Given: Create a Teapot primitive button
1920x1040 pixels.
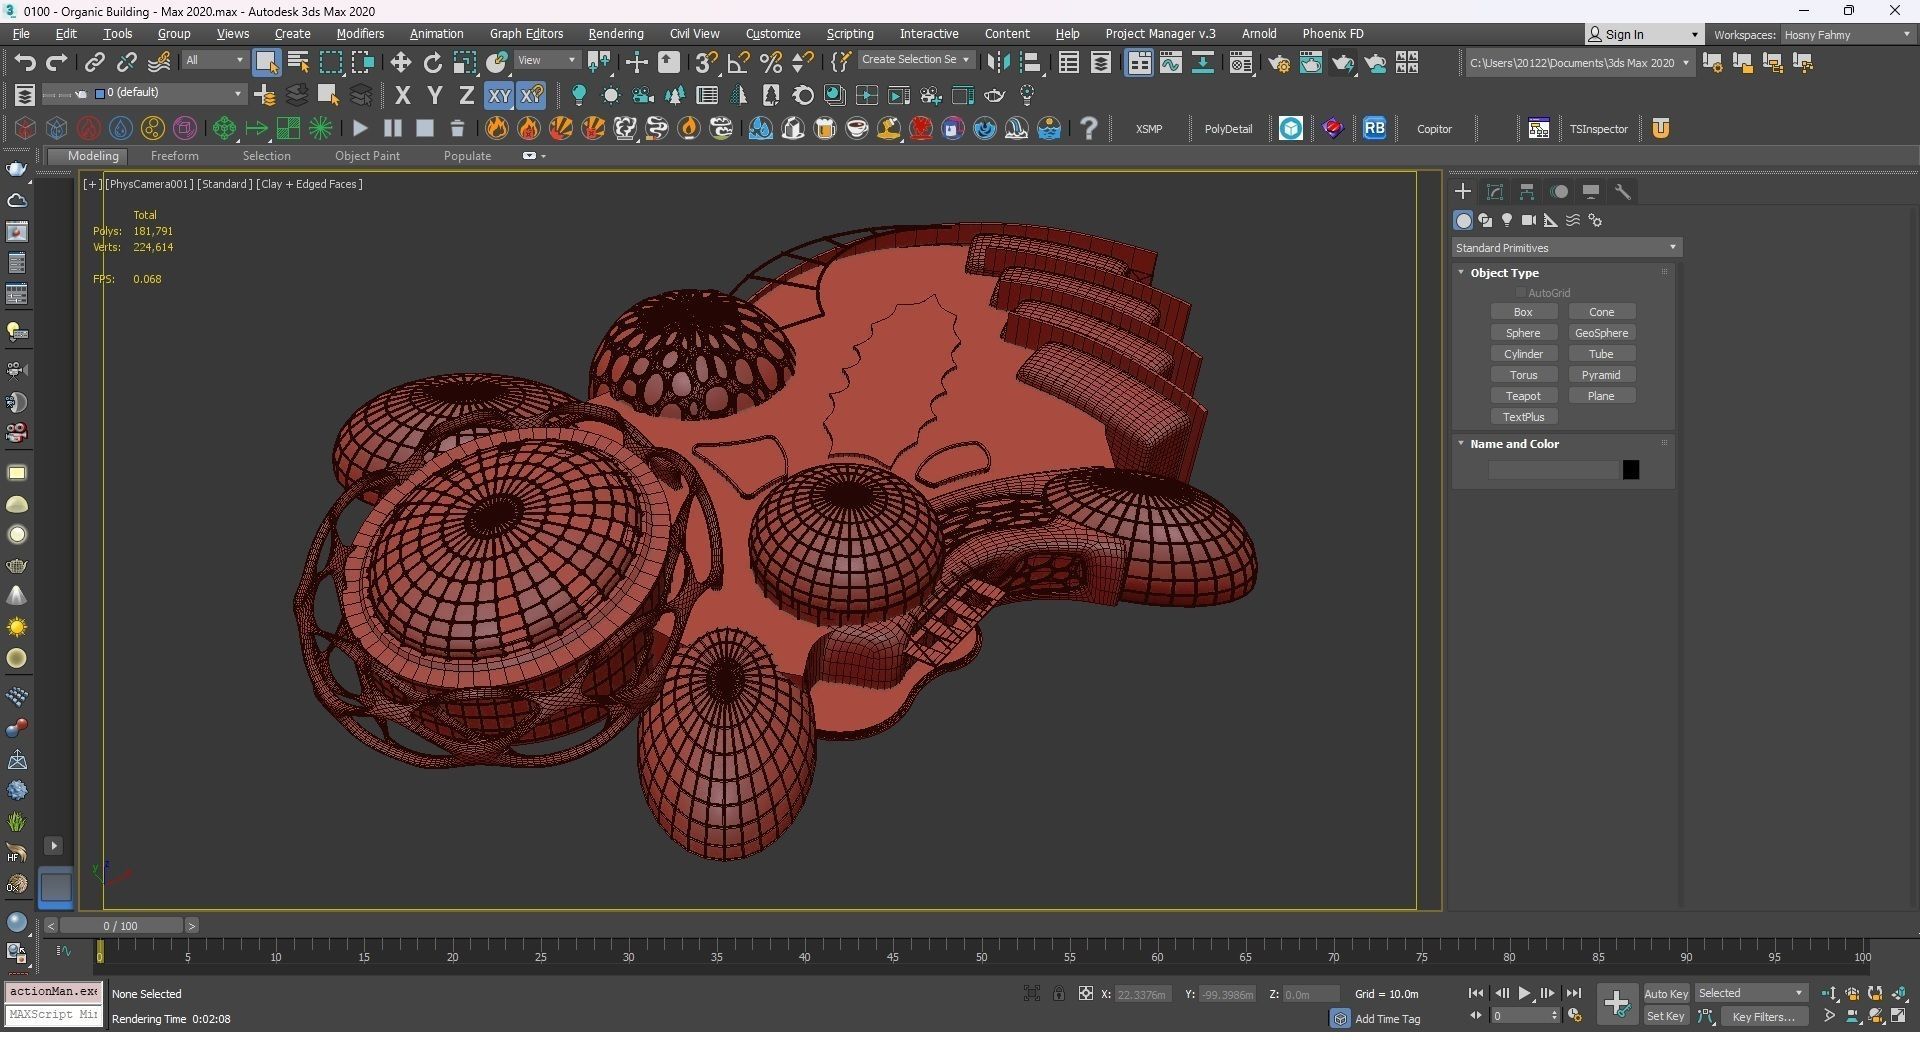Looking at the screenshot, I should tap(1523, 396).
